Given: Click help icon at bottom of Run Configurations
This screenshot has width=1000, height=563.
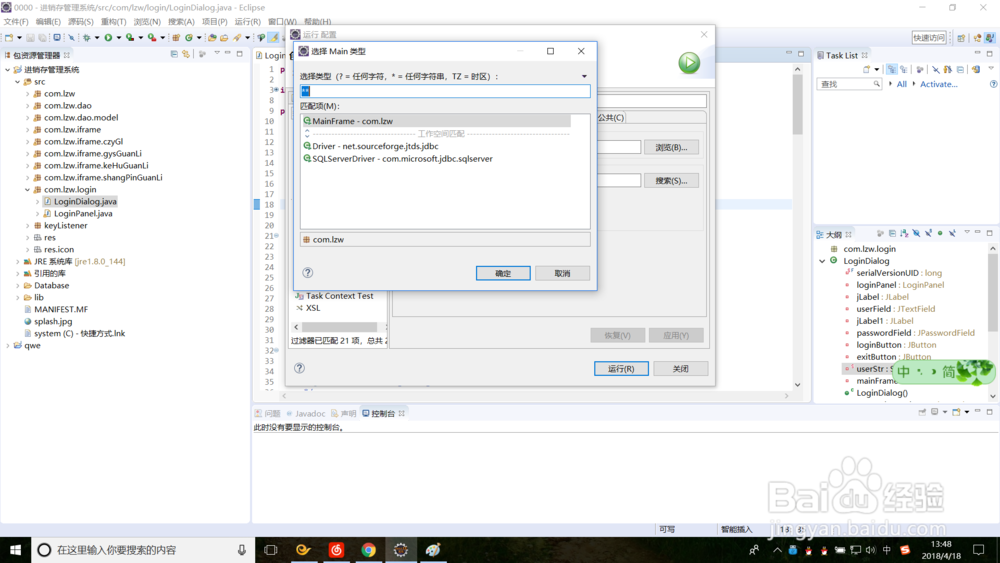Looking at the screenshot, I should pyautogui.click(x=299, y=368).
